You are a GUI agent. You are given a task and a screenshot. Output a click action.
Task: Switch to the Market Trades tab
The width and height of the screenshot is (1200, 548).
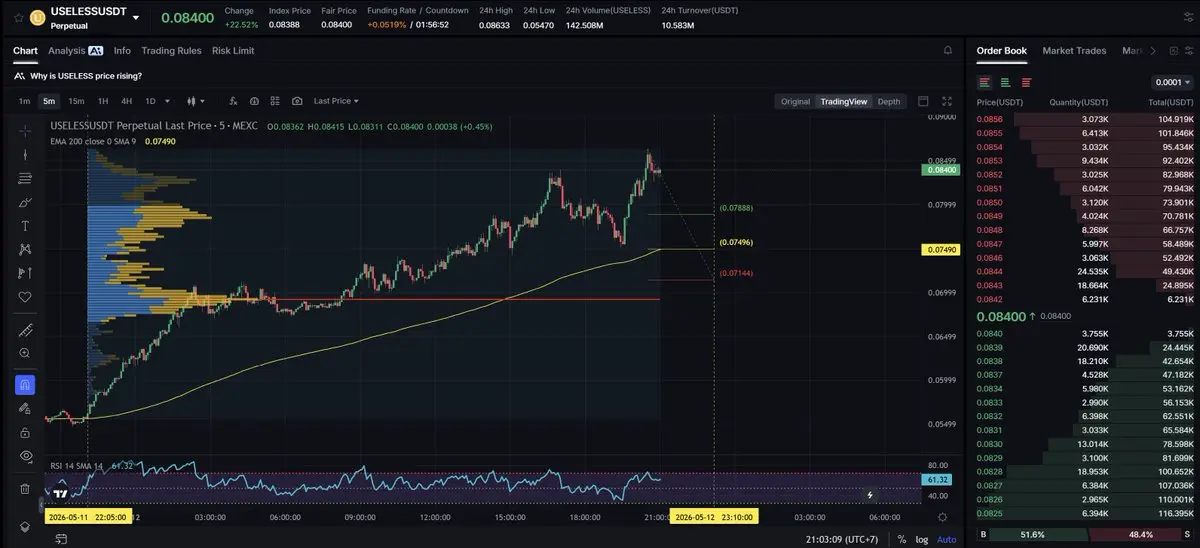tap(1074, 51)
